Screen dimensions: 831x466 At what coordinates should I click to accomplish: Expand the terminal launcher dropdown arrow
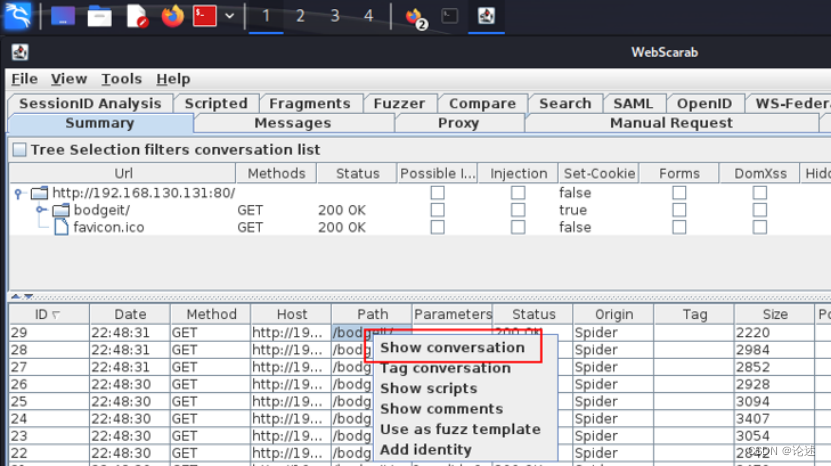229,16
